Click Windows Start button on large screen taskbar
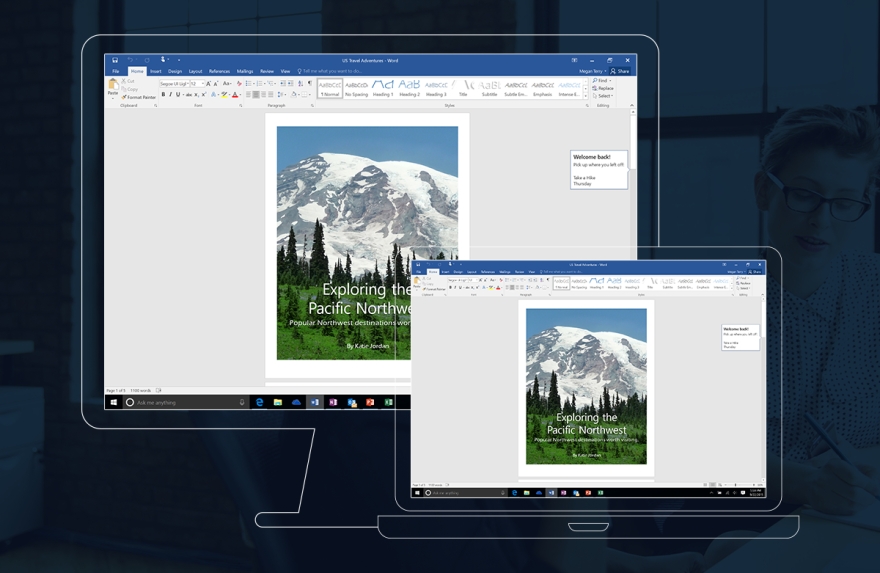 113,402
